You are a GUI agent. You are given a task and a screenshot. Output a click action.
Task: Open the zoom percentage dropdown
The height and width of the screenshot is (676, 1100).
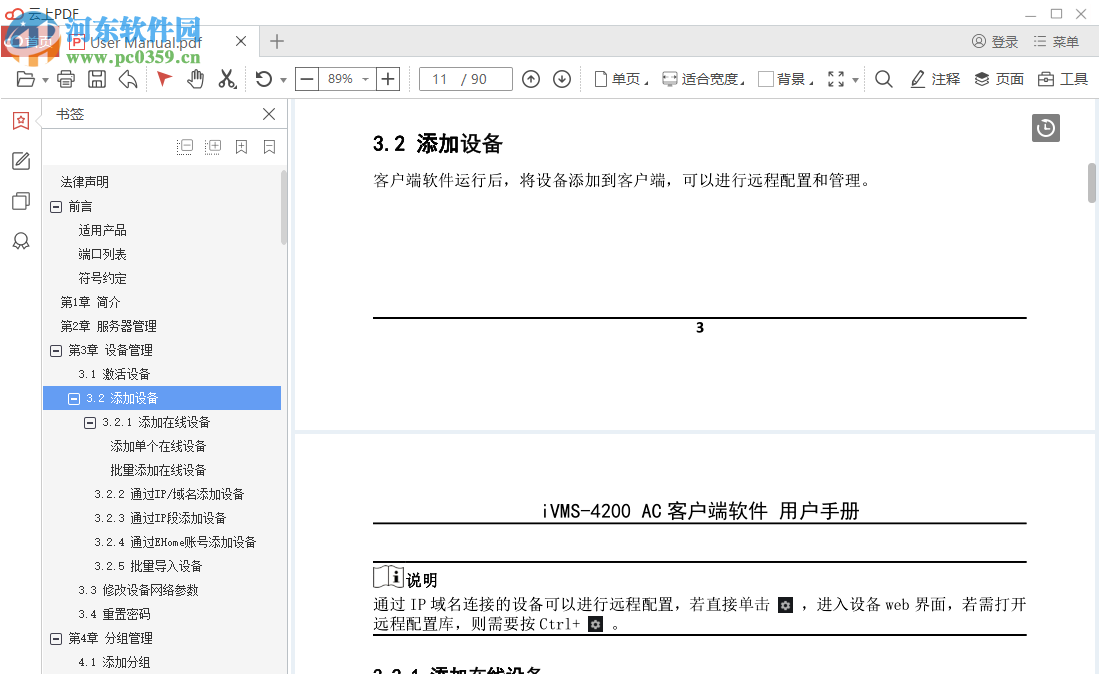[x=365, y=78]
